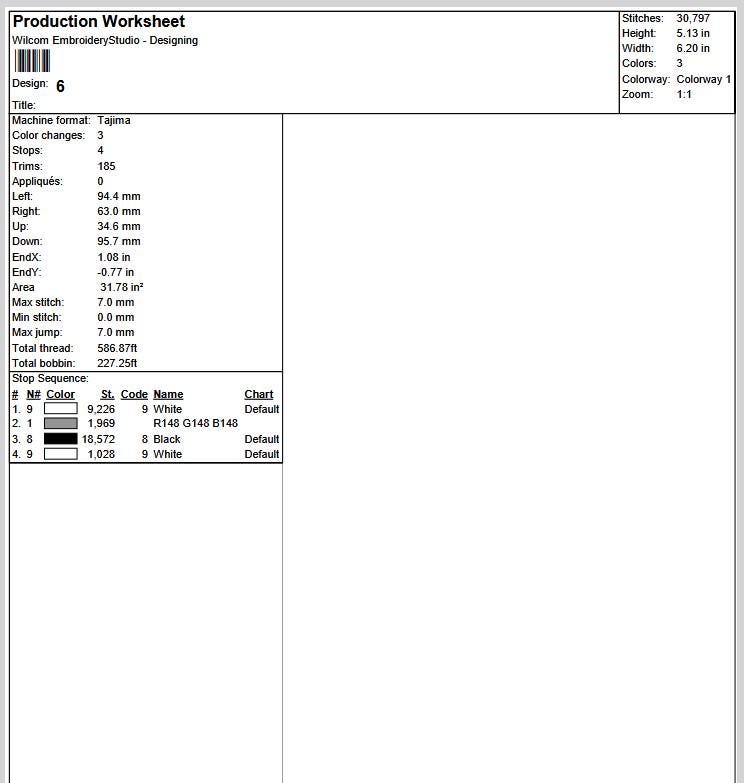Click the Up value 34.6 mm

coord(119,226)
